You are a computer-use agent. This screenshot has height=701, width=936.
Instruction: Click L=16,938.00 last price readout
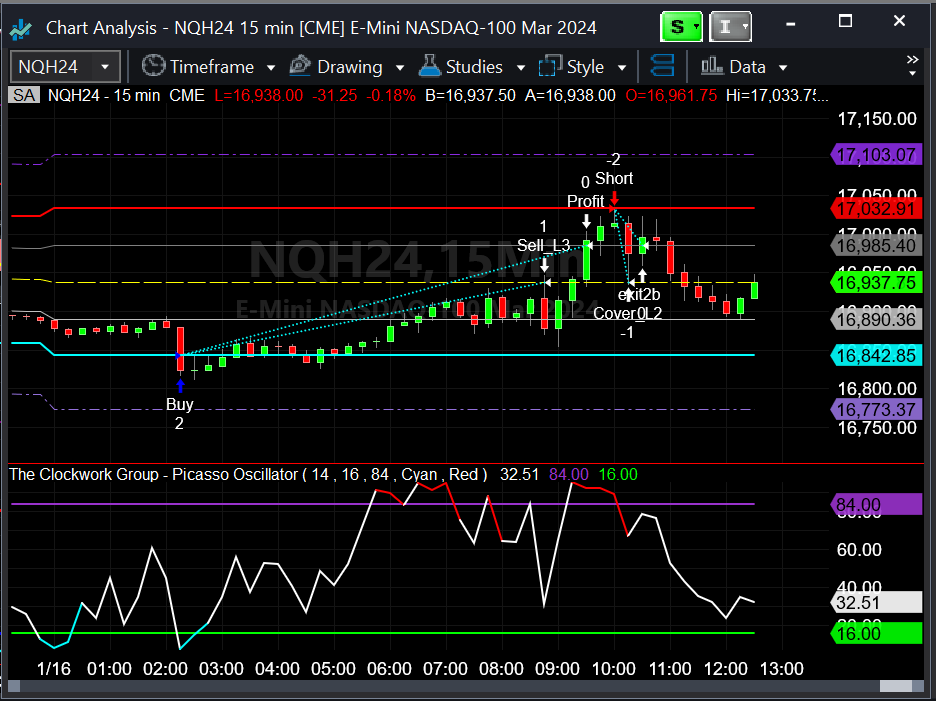[258, 96]
